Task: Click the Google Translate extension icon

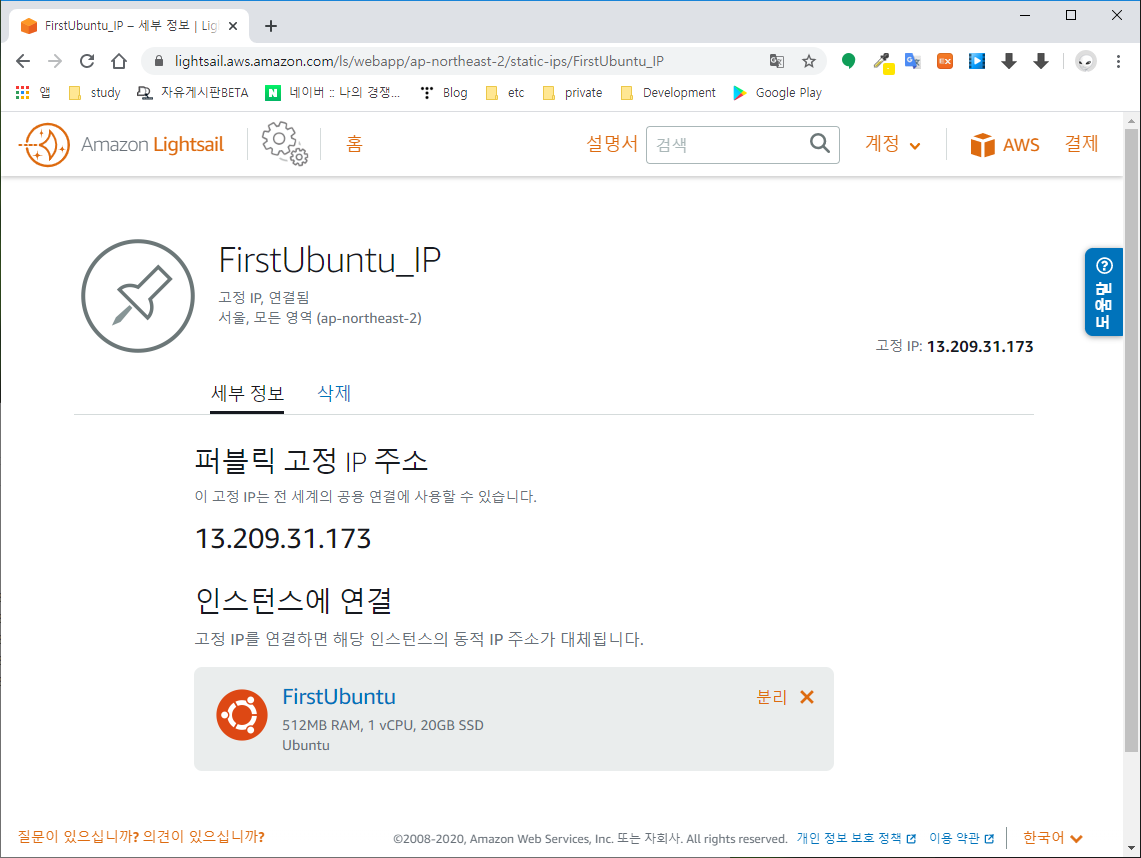Action: pyautogui.click(x=913, y=61)
